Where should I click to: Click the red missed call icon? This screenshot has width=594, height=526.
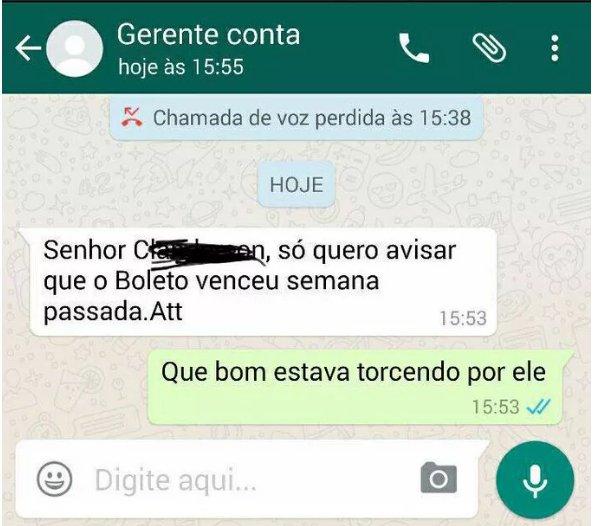point(131,117)
